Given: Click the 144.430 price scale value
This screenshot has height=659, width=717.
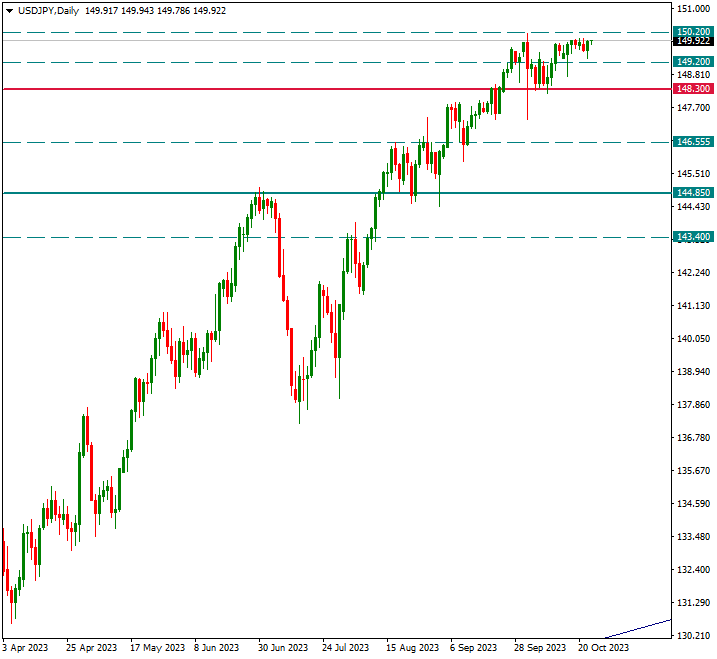Looking at the screenshot, I should [x=693, y=207].
